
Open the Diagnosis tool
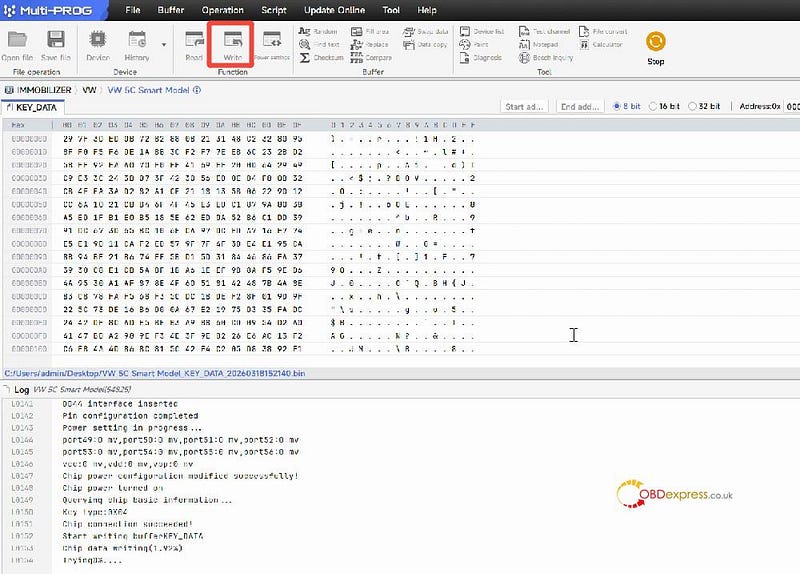(x=481, y=58)
